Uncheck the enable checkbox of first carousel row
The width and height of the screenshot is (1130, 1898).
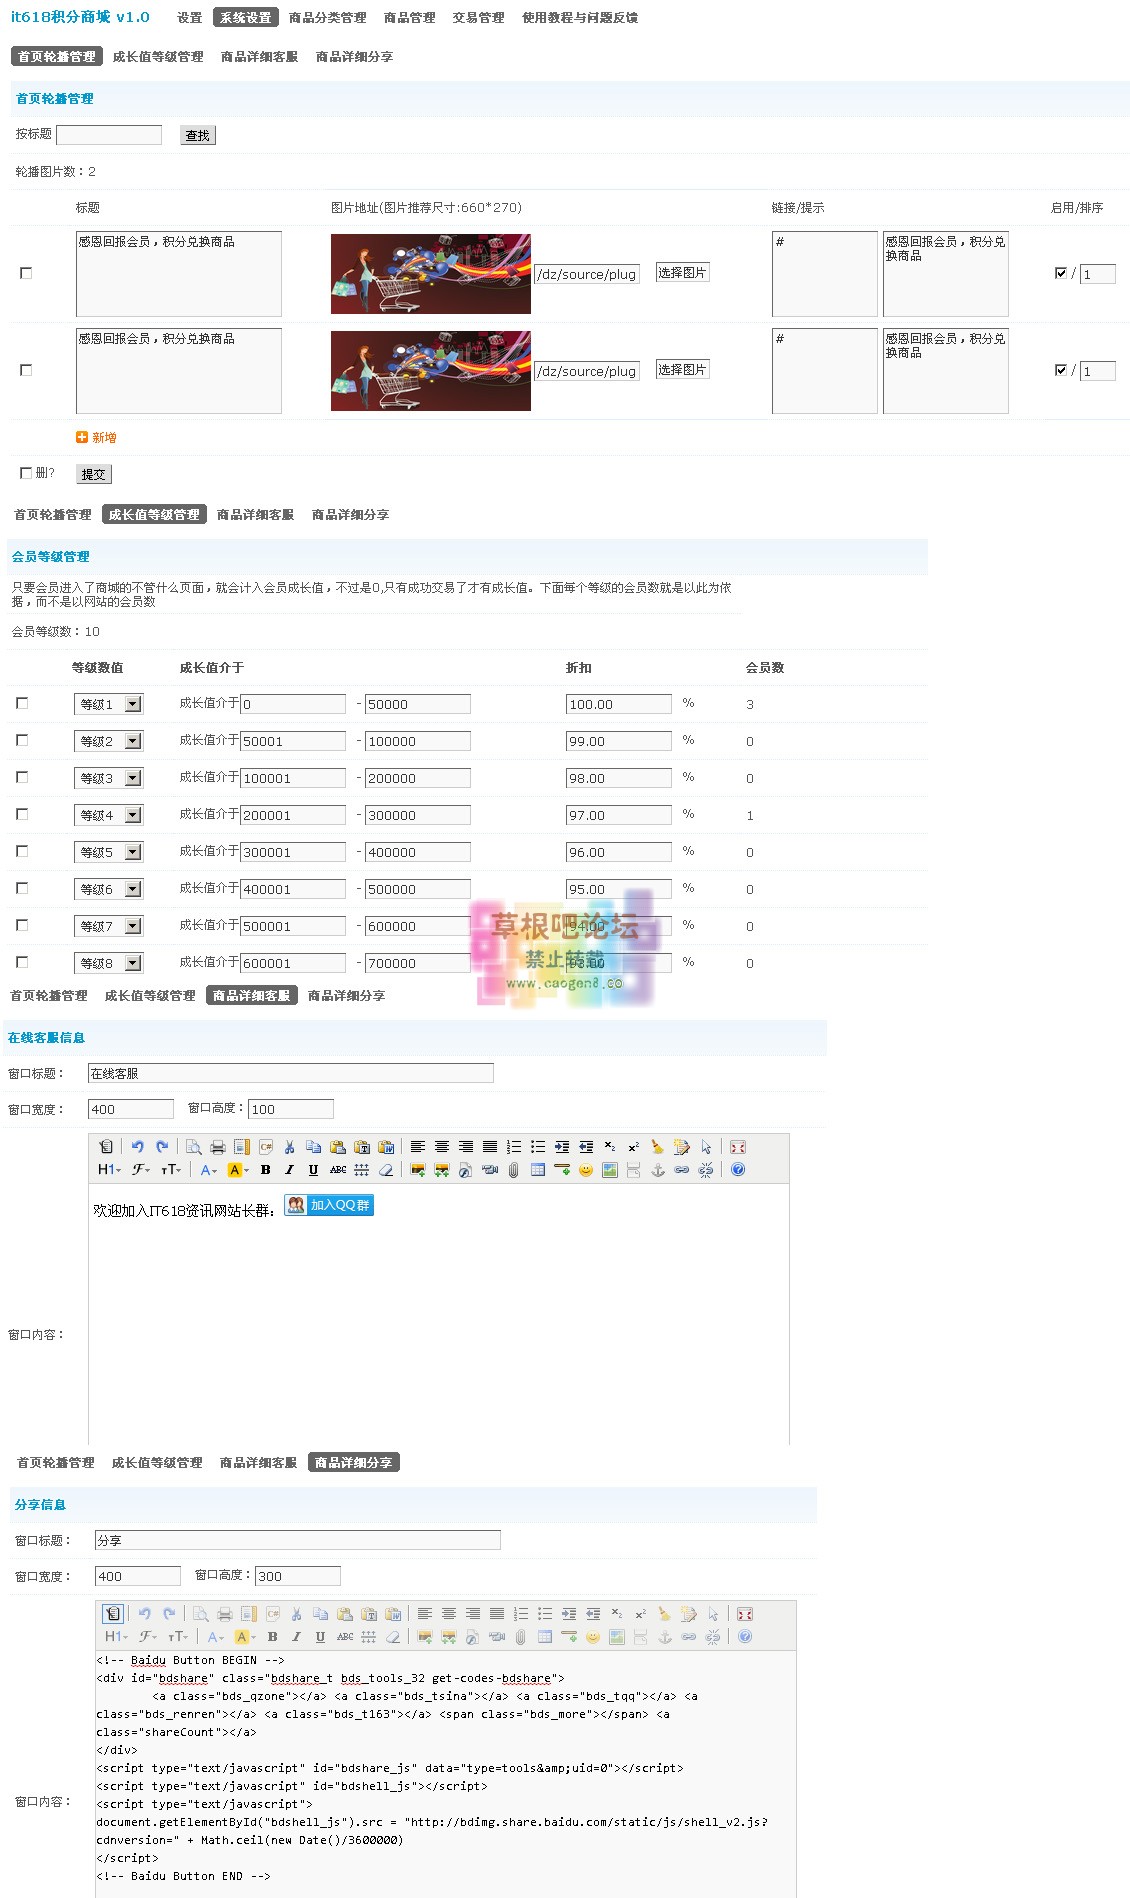[x=1061, y=273]
